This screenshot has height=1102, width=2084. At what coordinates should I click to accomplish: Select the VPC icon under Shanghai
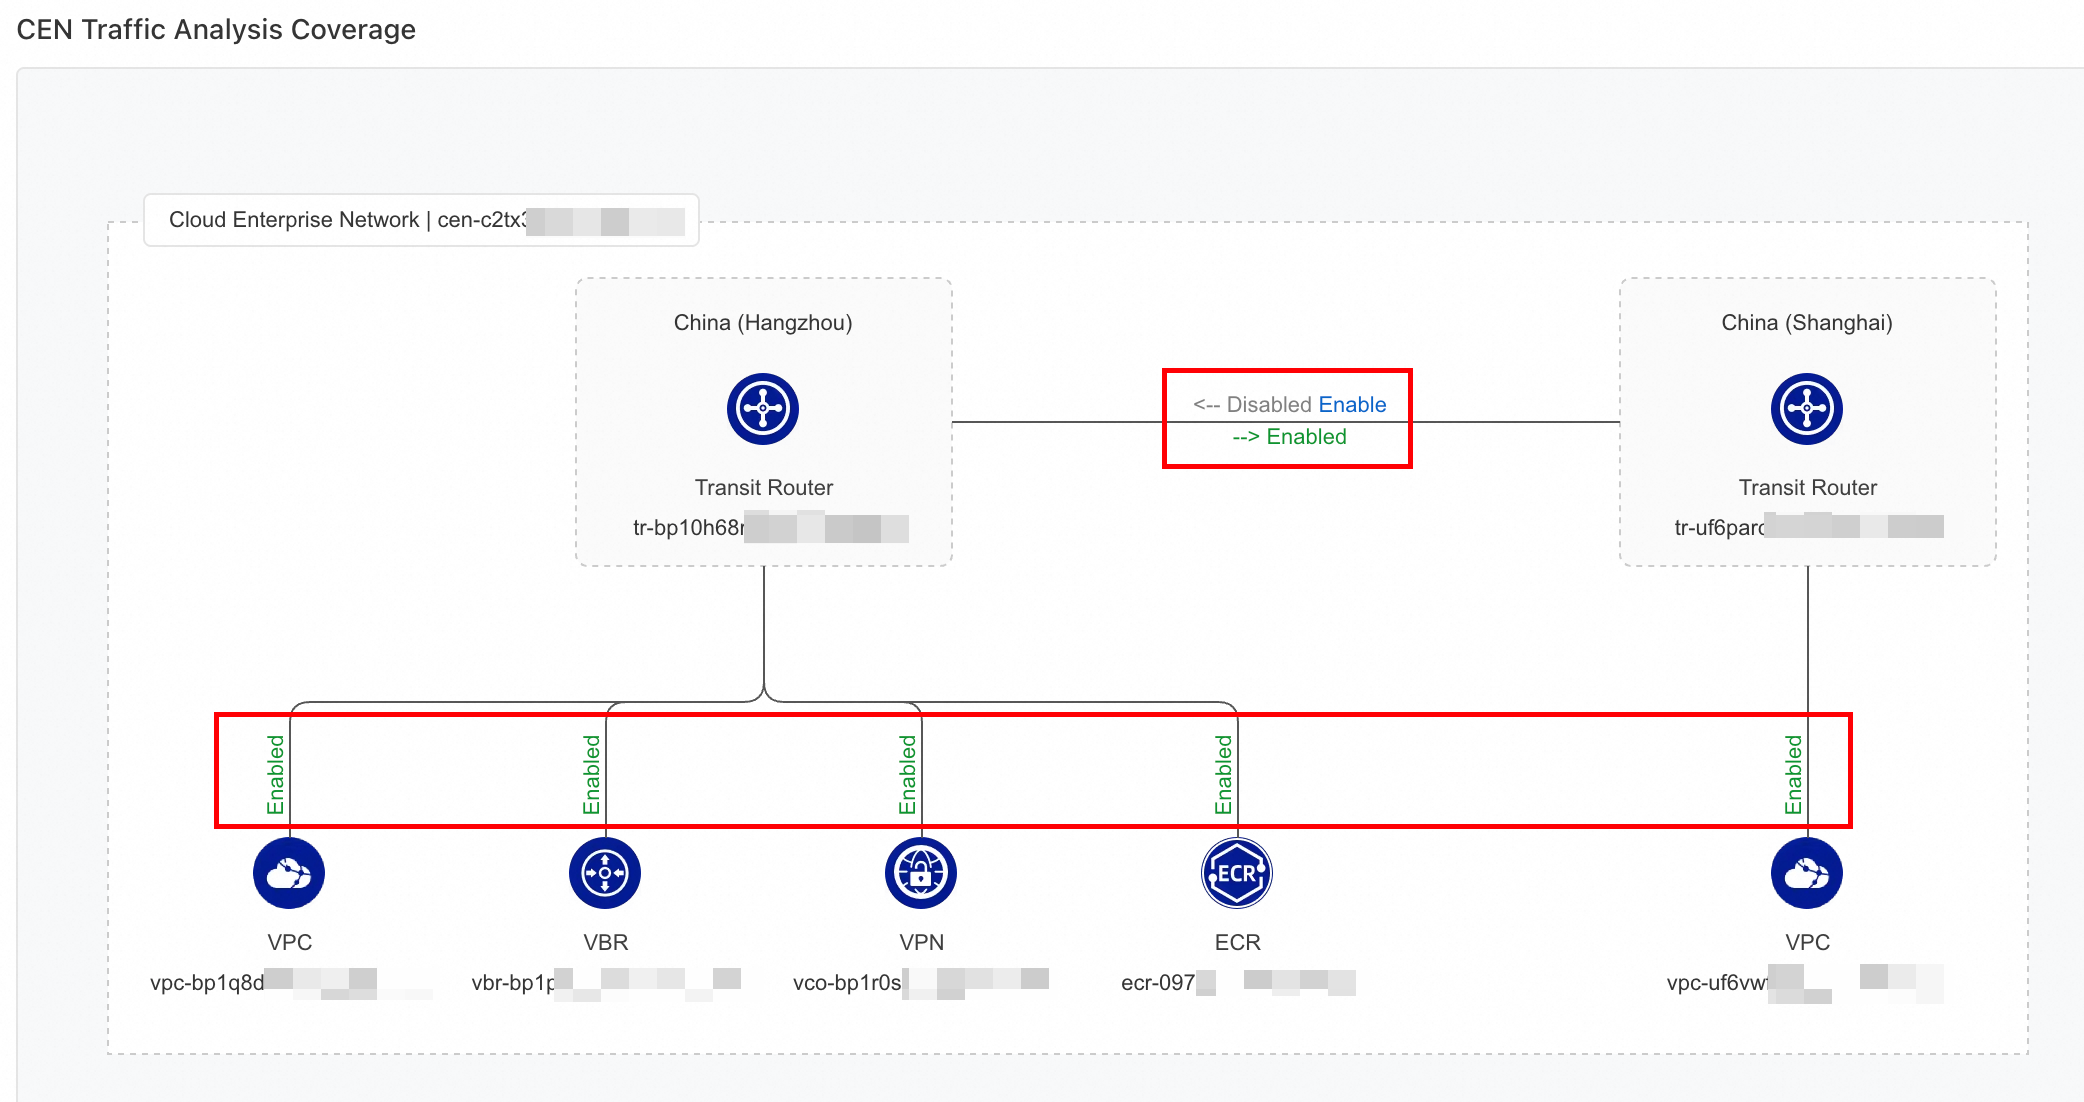point(1806,873)
